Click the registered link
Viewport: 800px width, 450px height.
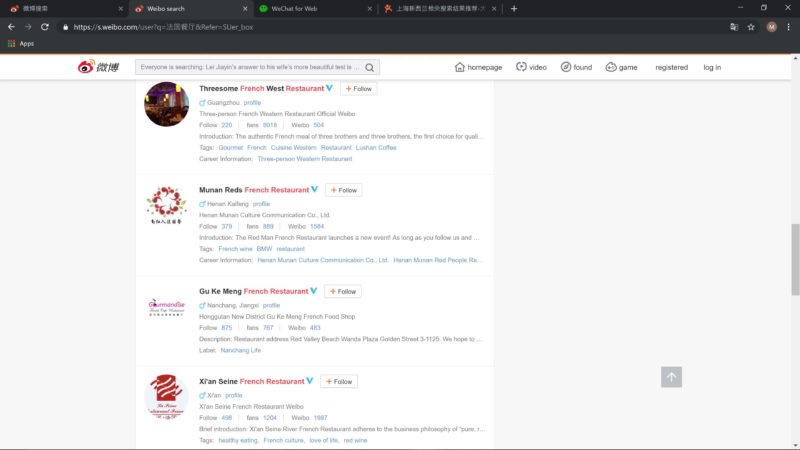tap(671, 68)
